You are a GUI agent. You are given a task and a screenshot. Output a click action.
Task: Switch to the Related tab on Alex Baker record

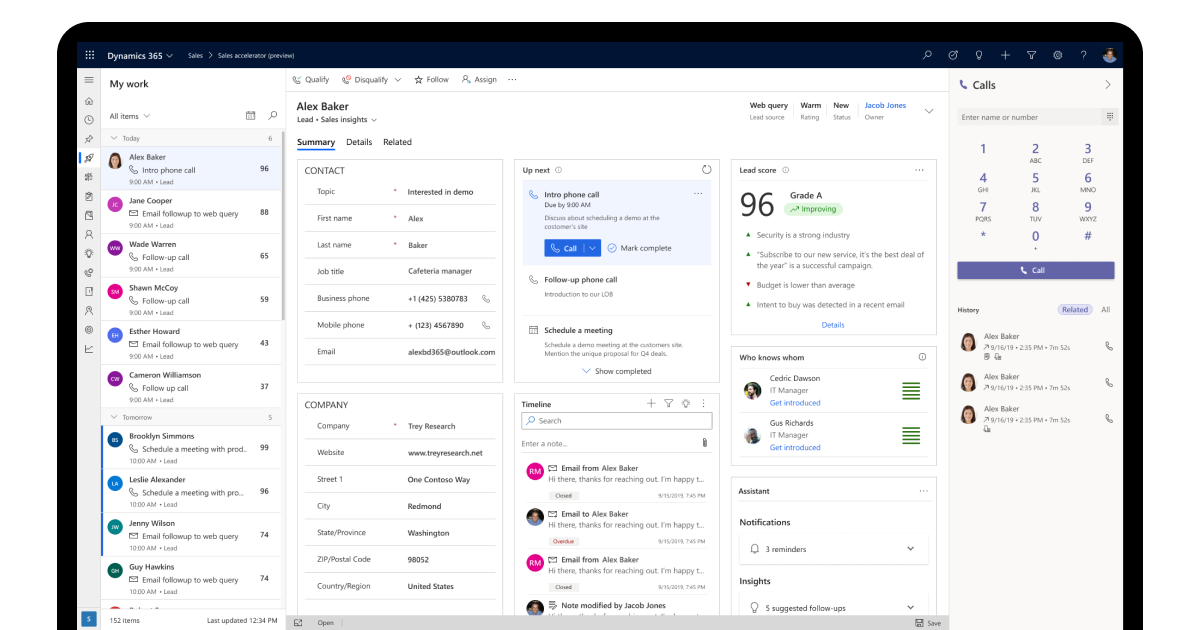[398, 142]
